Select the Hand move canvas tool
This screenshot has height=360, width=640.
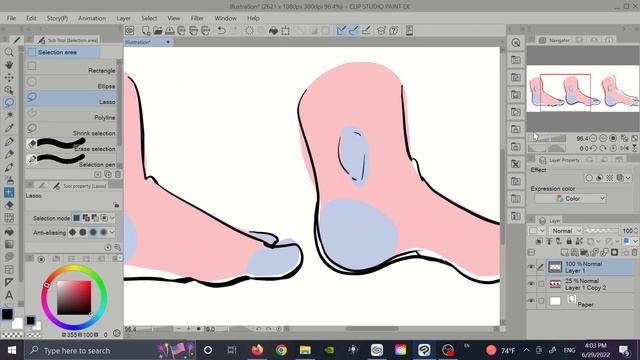(9, 65)
